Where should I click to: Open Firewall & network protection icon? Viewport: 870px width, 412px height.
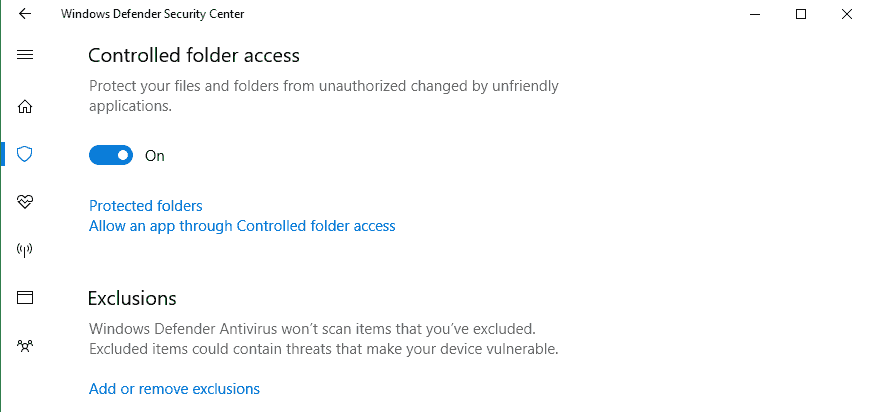(x=26, y=250)
